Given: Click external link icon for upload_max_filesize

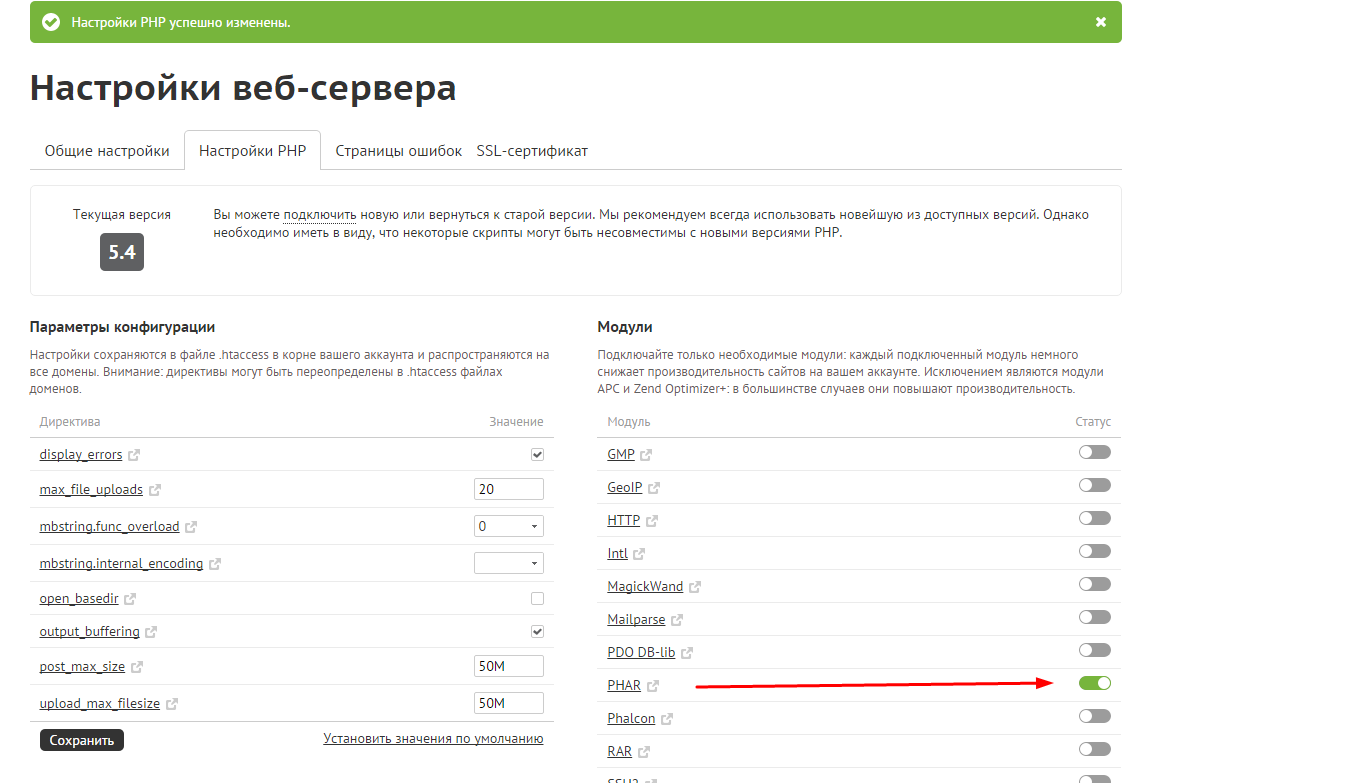Looking at the screenshot, I should point(172,704).
